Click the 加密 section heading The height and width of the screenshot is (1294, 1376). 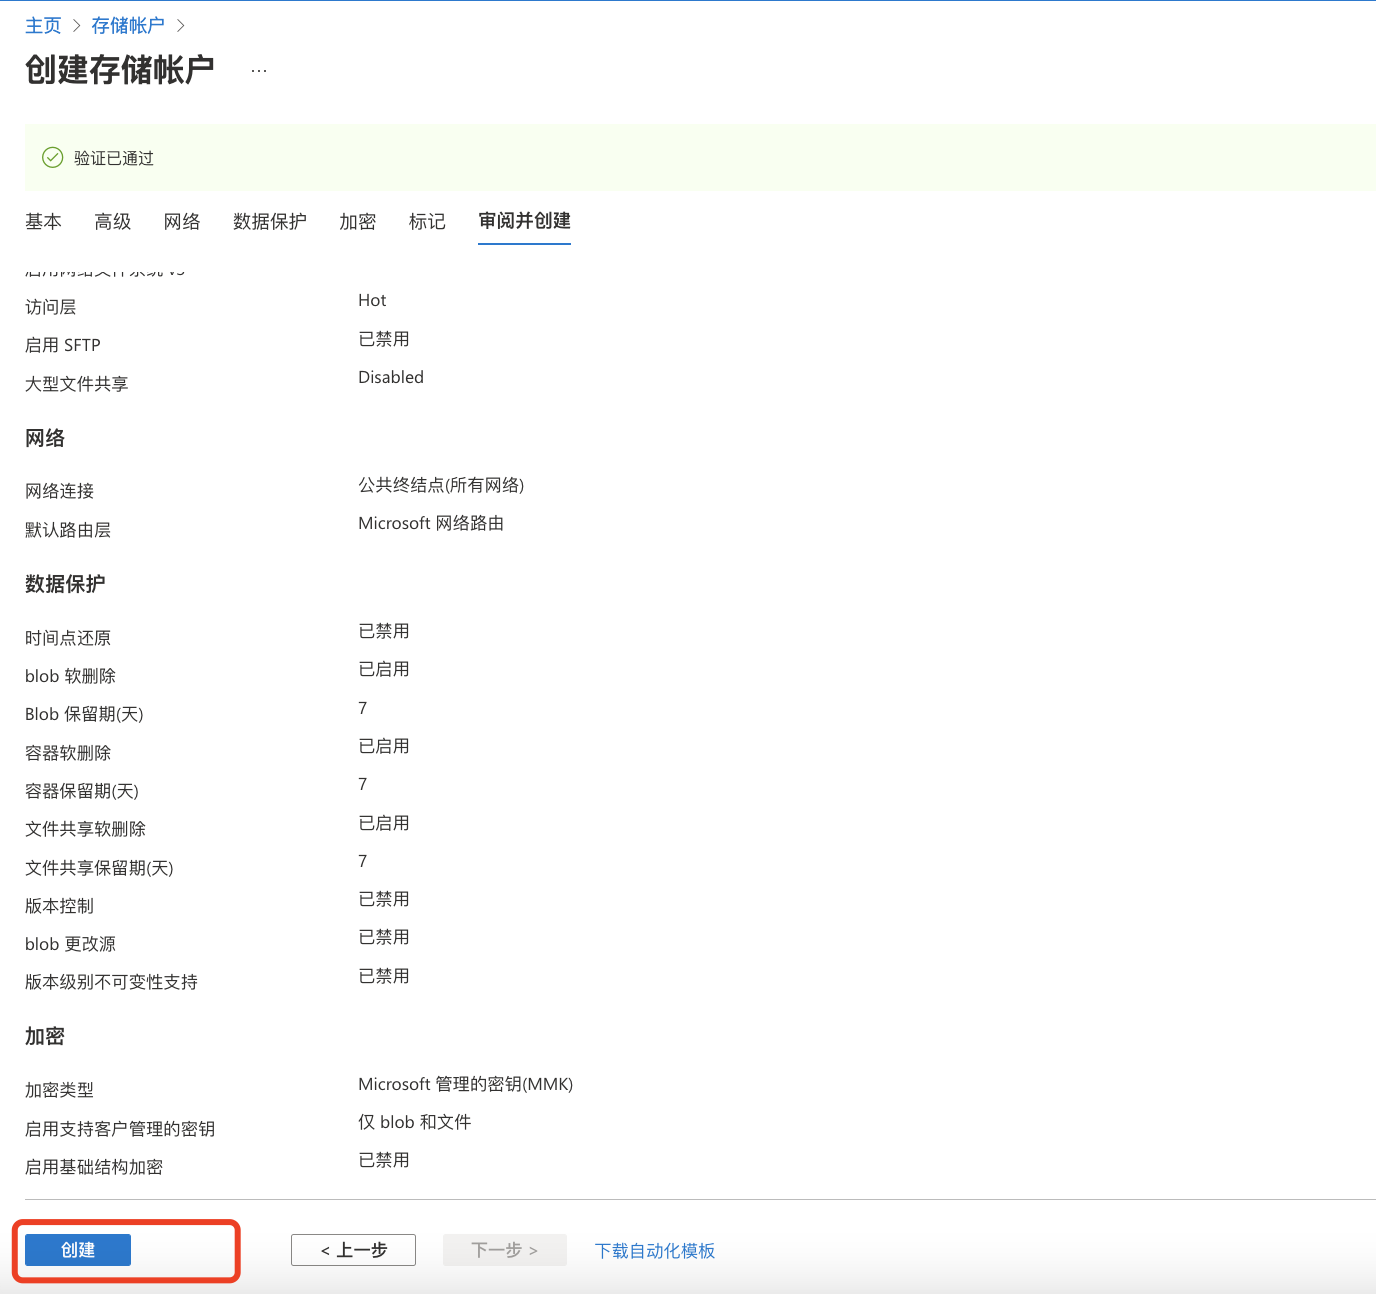(x=45, y=1037)
